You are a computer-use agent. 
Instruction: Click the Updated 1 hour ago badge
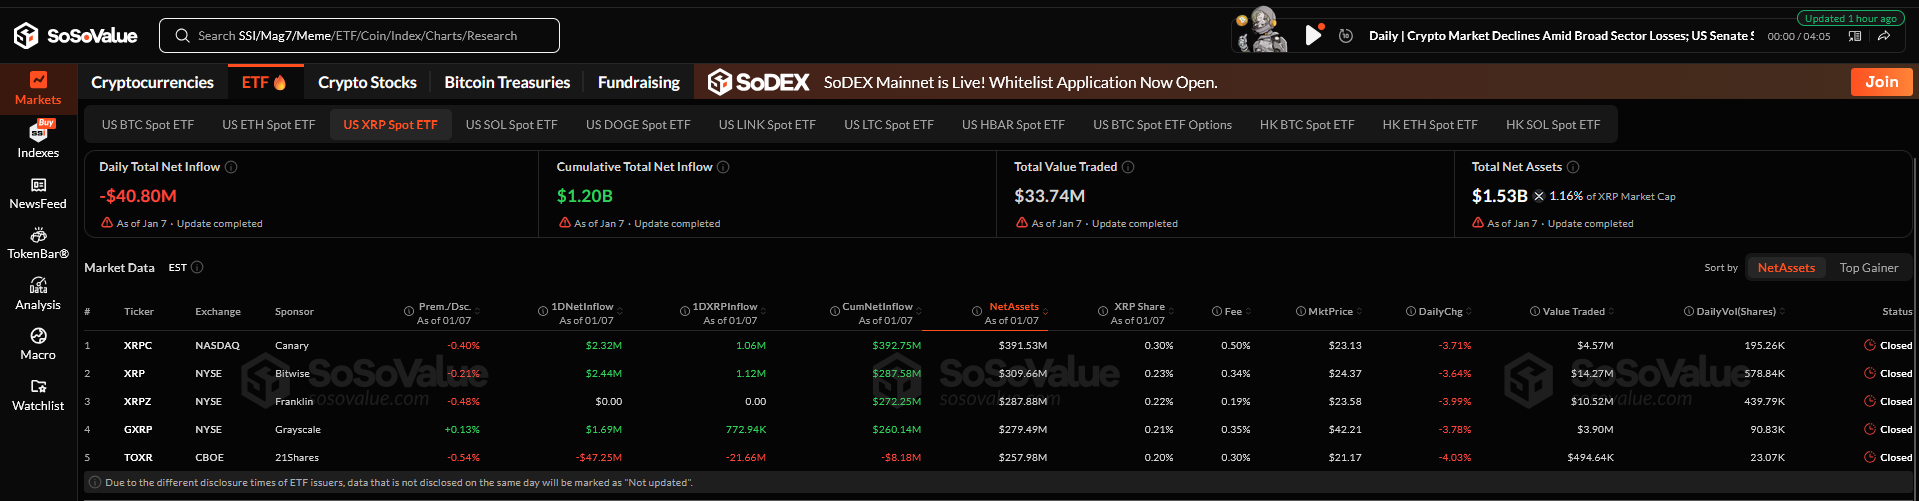pos(1850,18)
